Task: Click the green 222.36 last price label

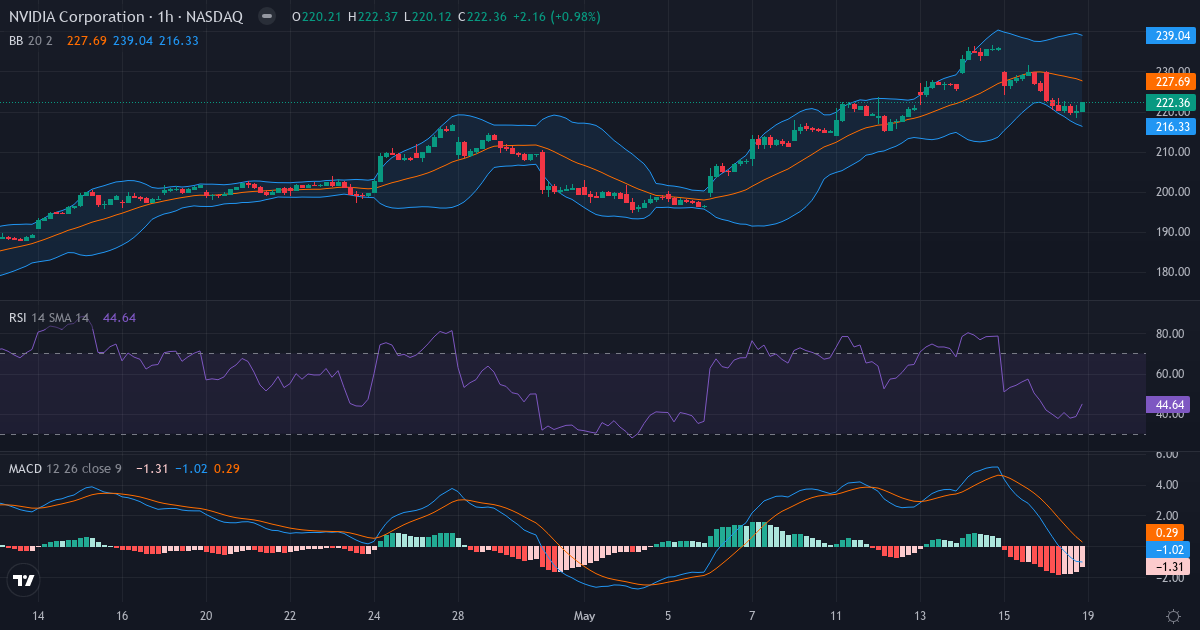Action: pyautogui.click(x=1172, y=103)
